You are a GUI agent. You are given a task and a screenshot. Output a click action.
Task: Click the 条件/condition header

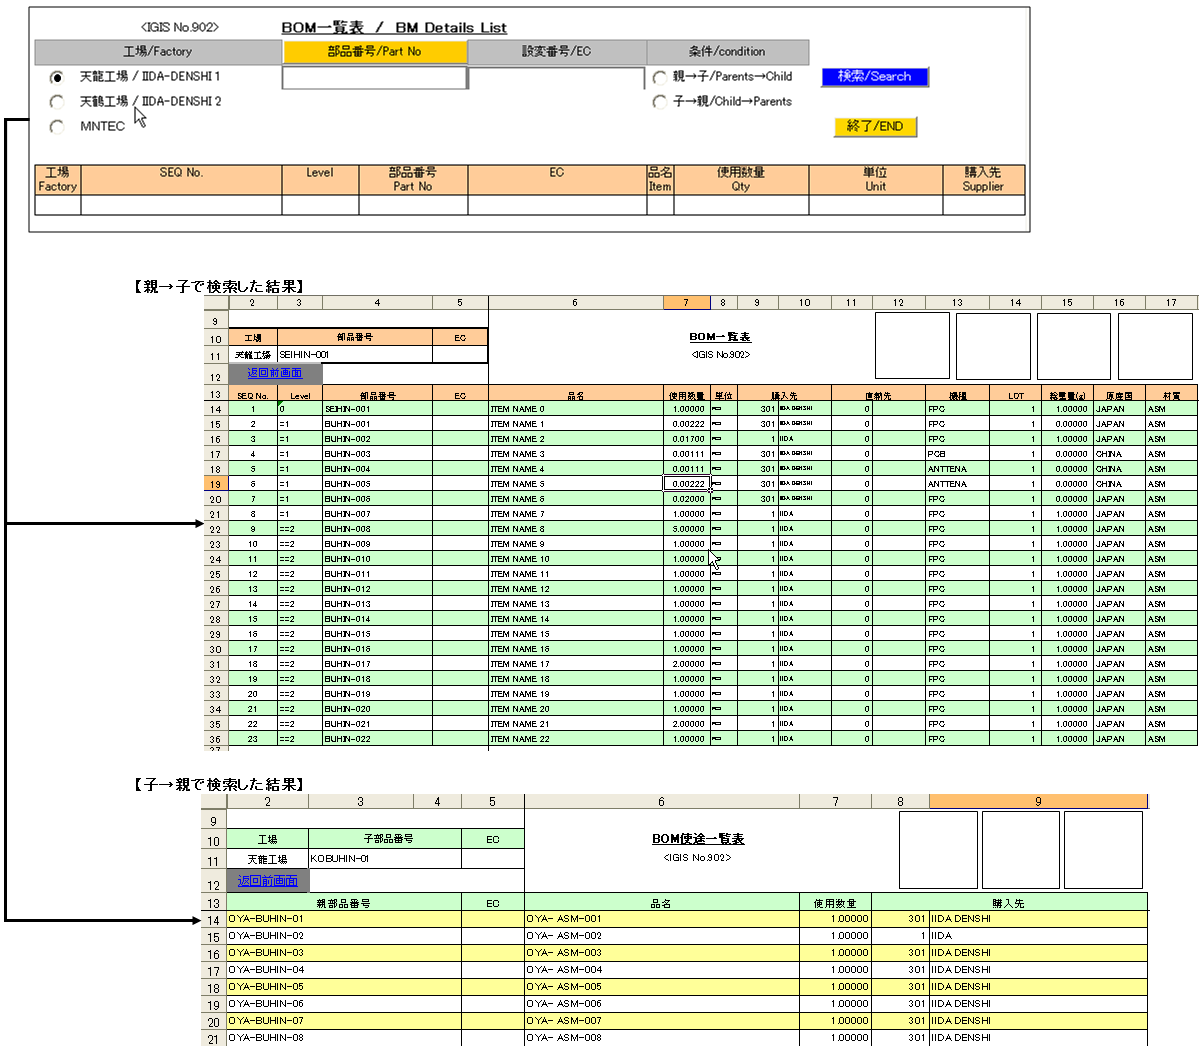click(x=727, y=52)
